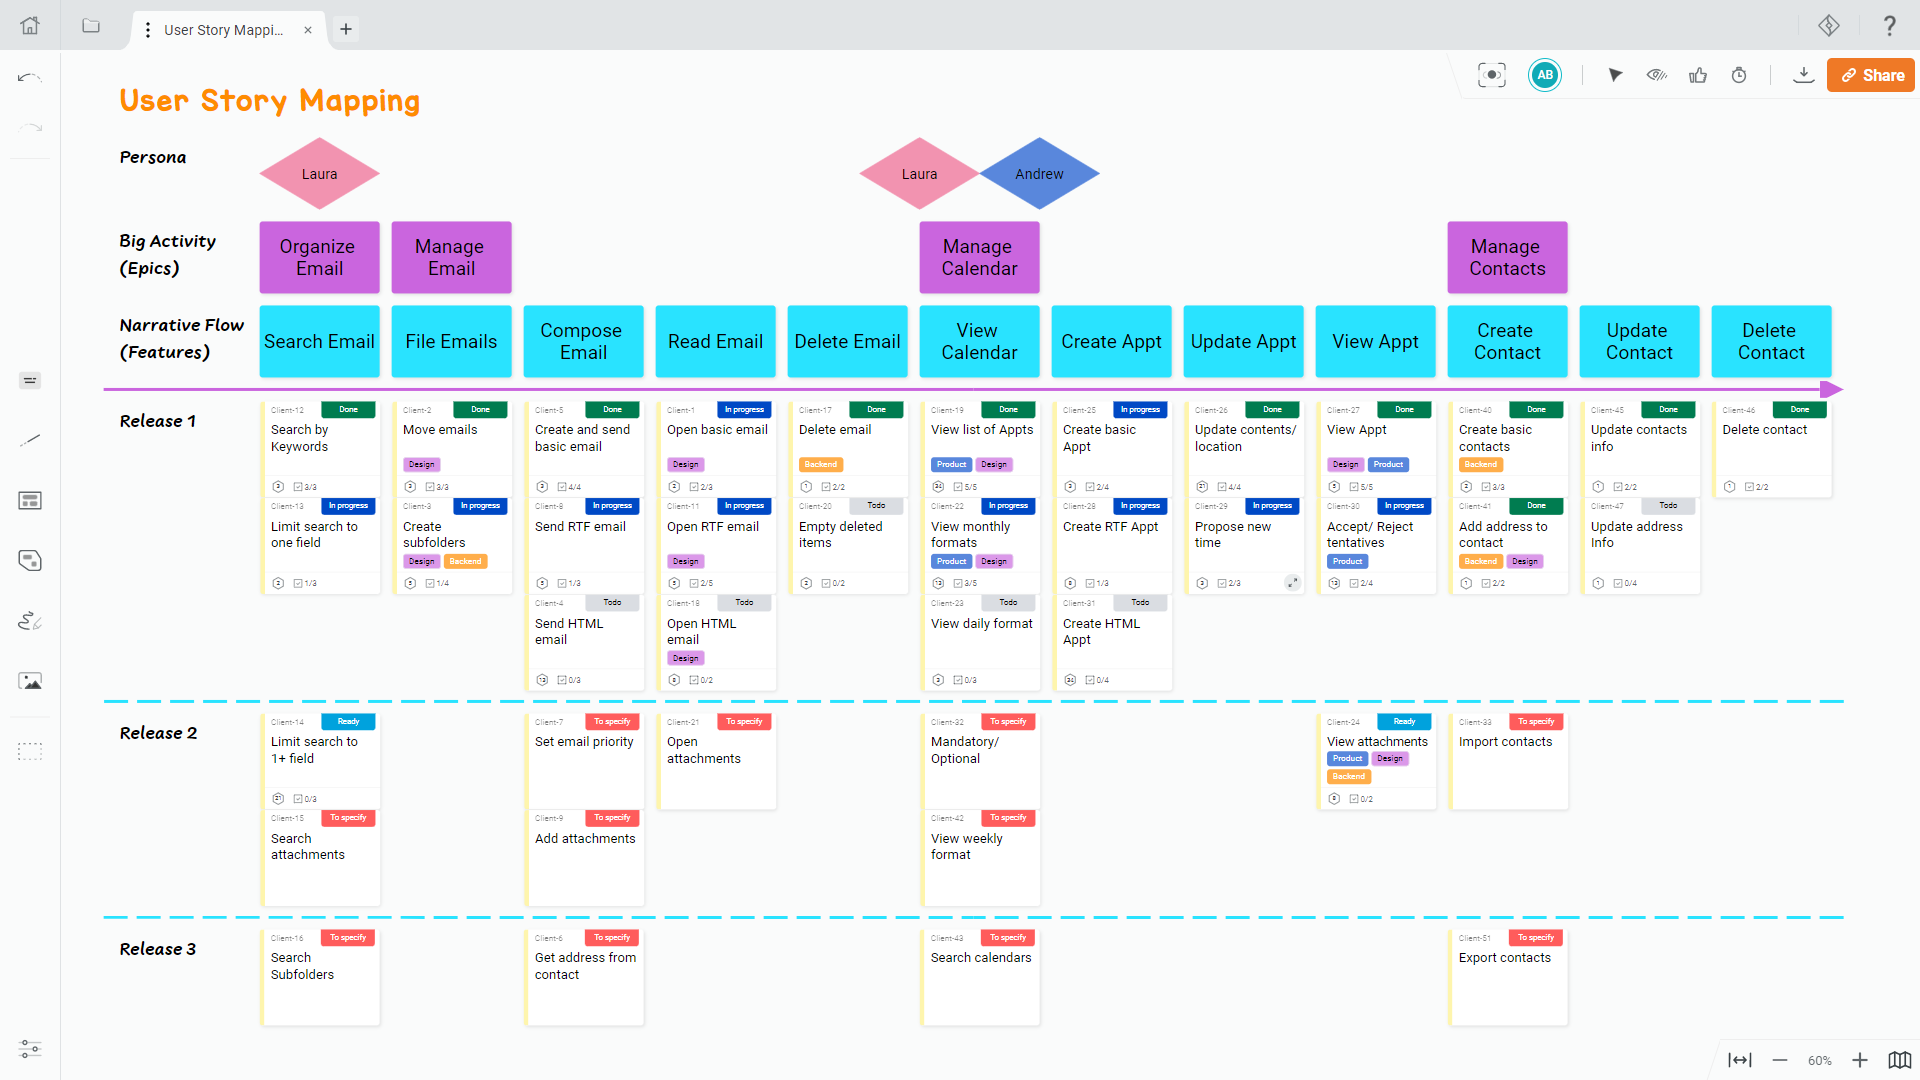Choose the sticky note tool

coord(30,560)
